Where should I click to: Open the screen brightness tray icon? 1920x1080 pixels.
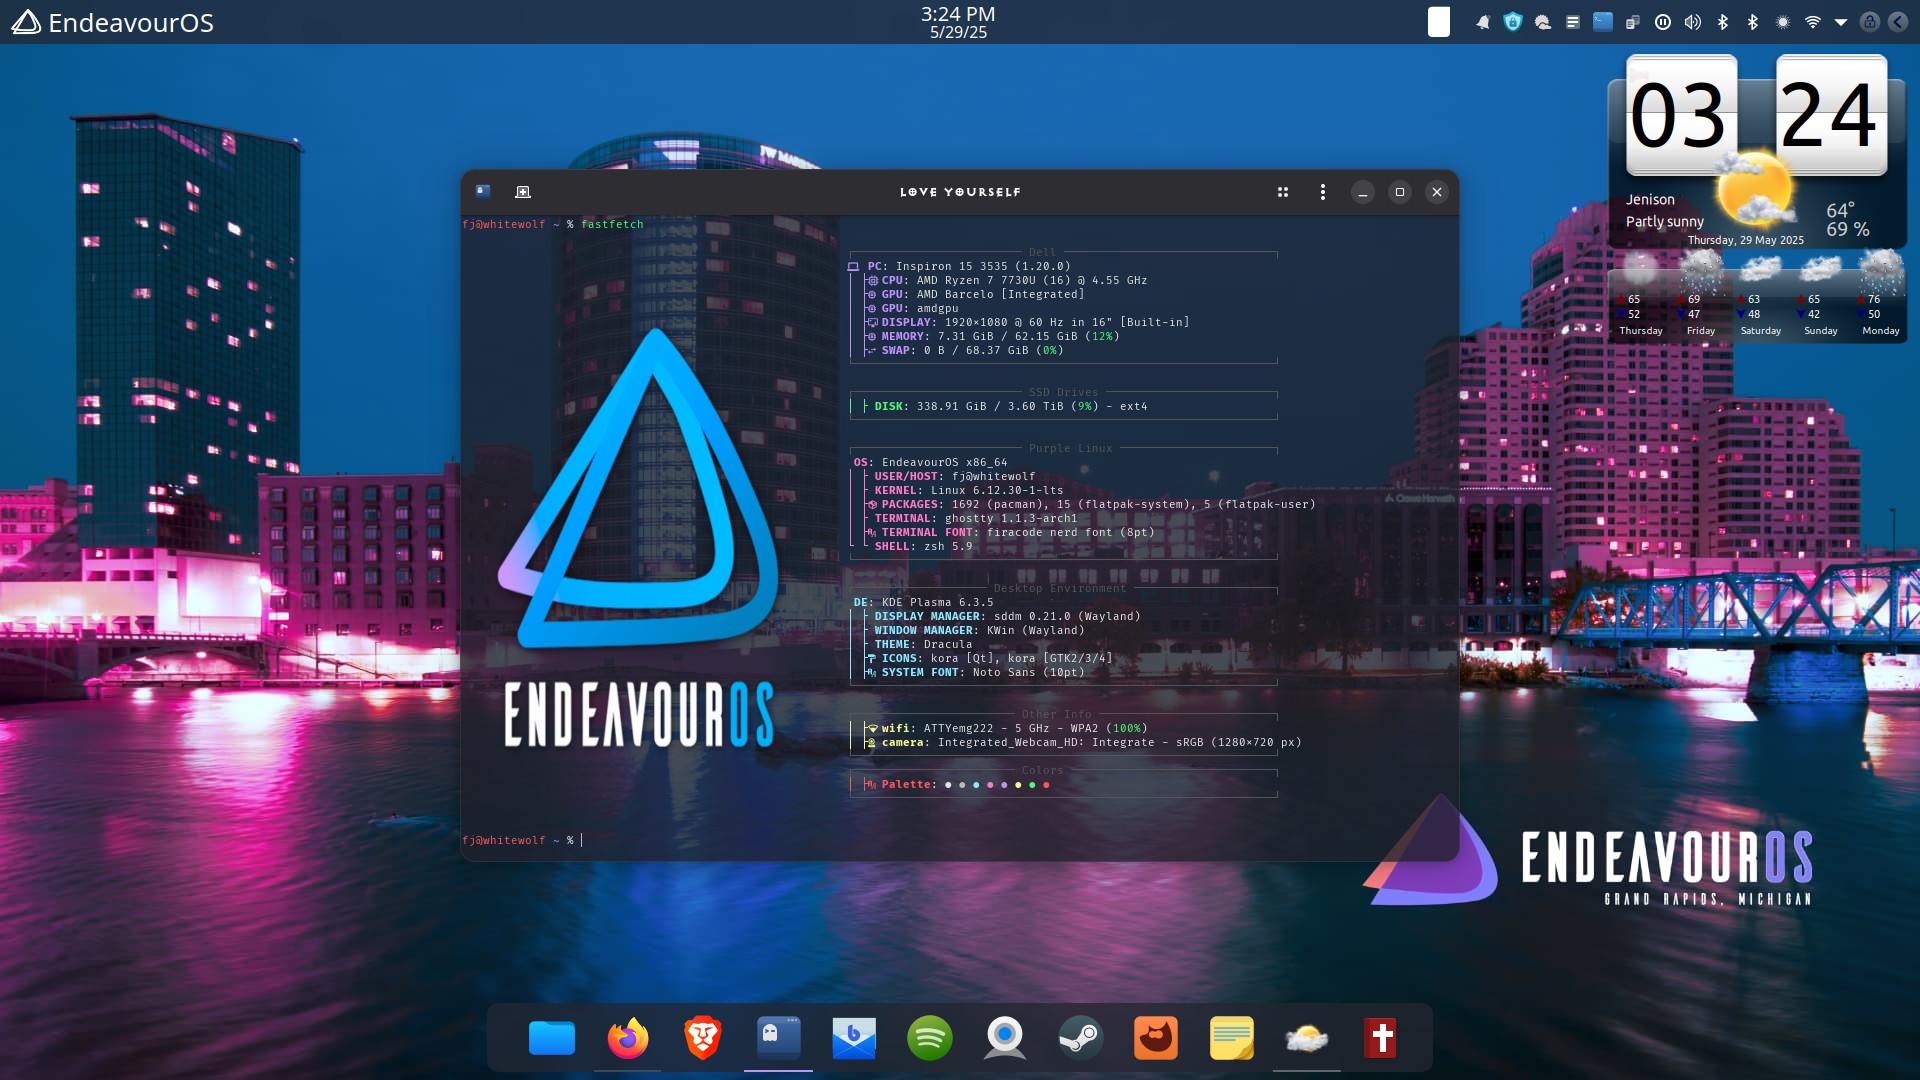click(1783, 22)
